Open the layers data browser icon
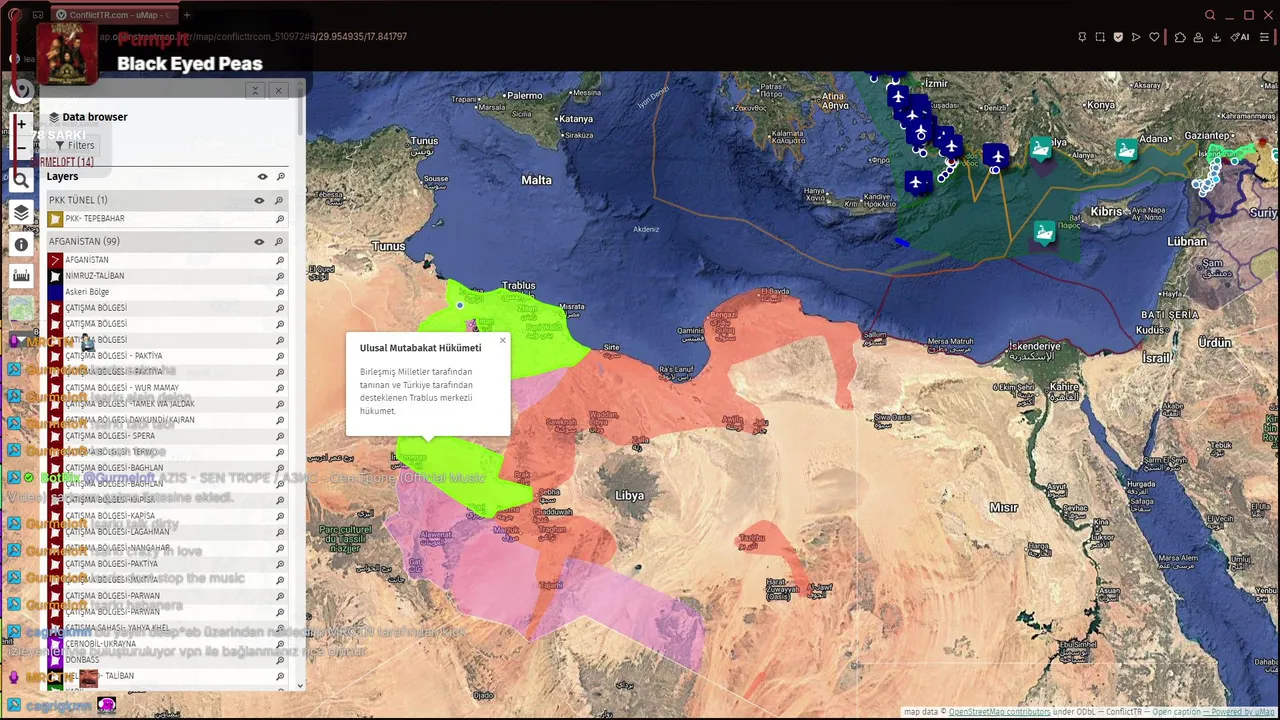 21,212
